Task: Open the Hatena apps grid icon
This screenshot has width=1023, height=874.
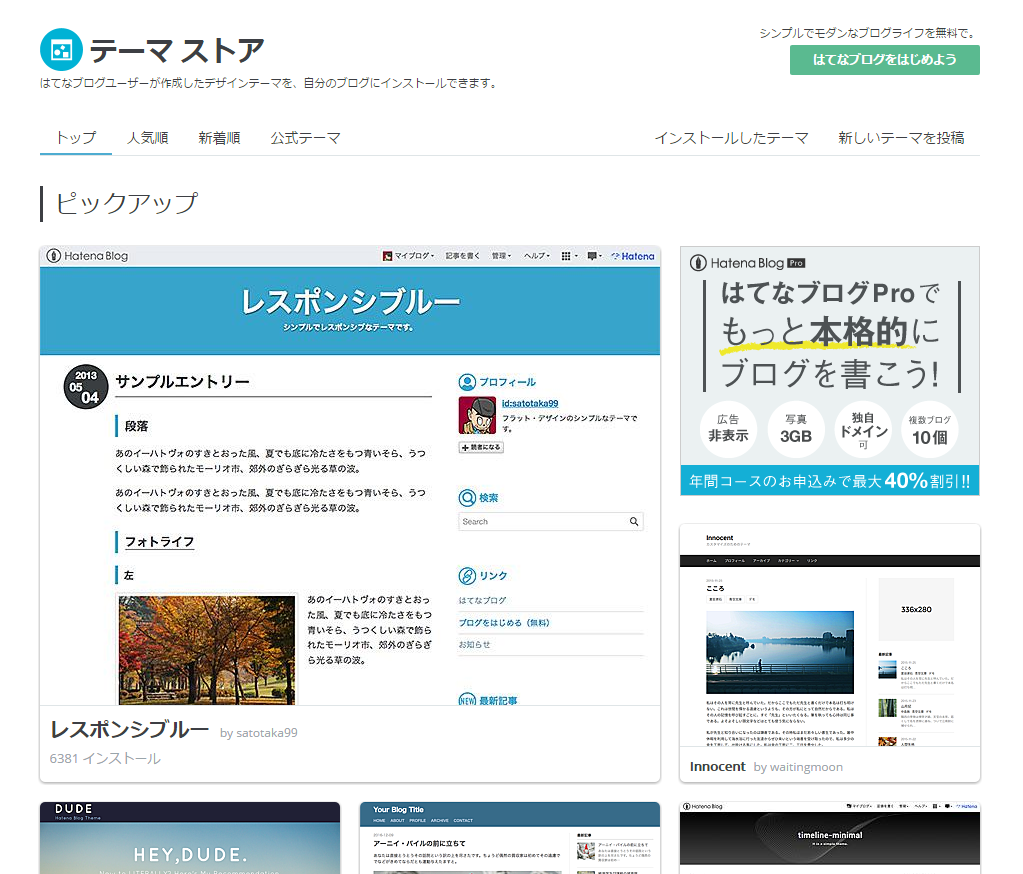Action: (567, 257)
